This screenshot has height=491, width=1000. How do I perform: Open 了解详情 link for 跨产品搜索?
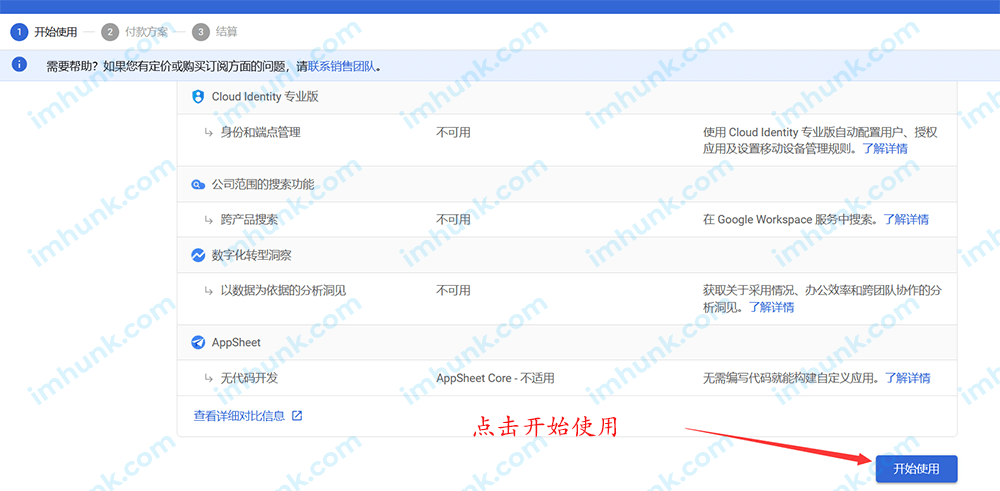[906, 219]
